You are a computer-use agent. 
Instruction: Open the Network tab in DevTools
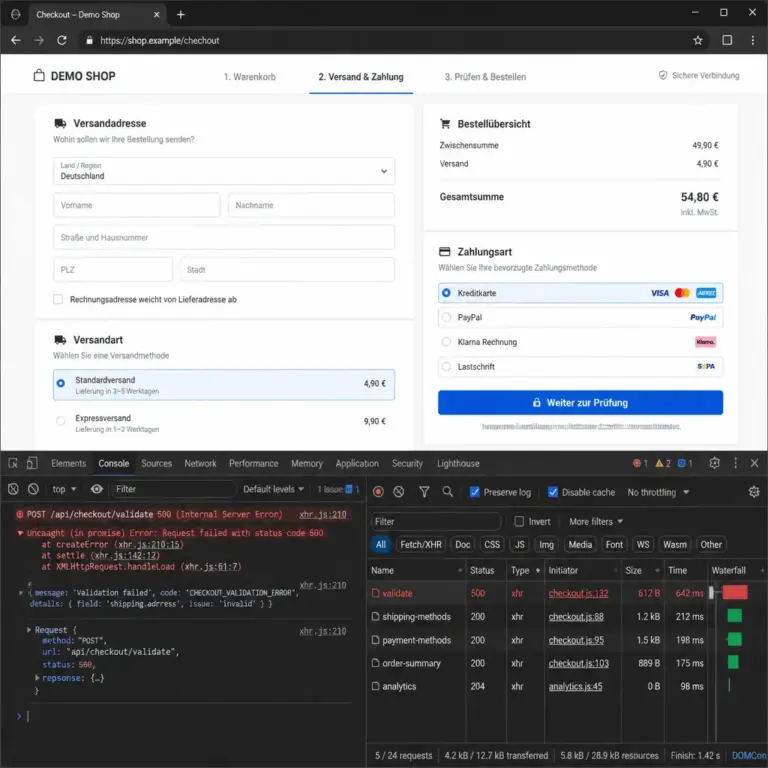click(200, 463)
